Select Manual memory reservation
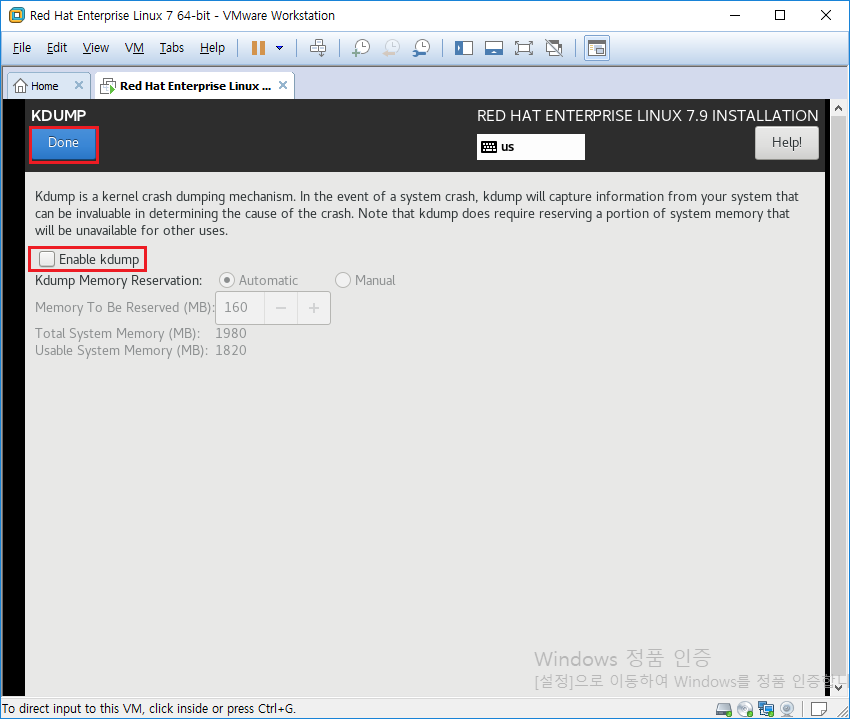Screen dimensions: 850x719 [343, 280]
